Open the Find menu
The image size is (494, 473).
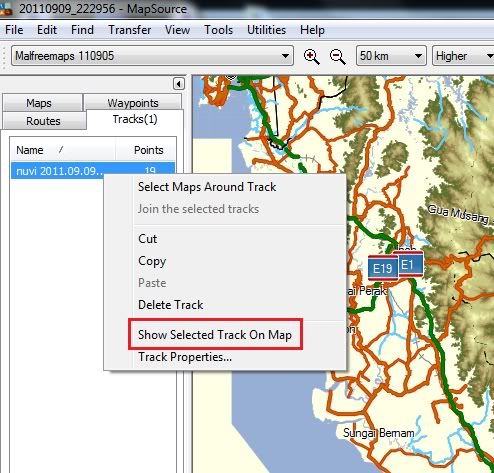[82, 30]
